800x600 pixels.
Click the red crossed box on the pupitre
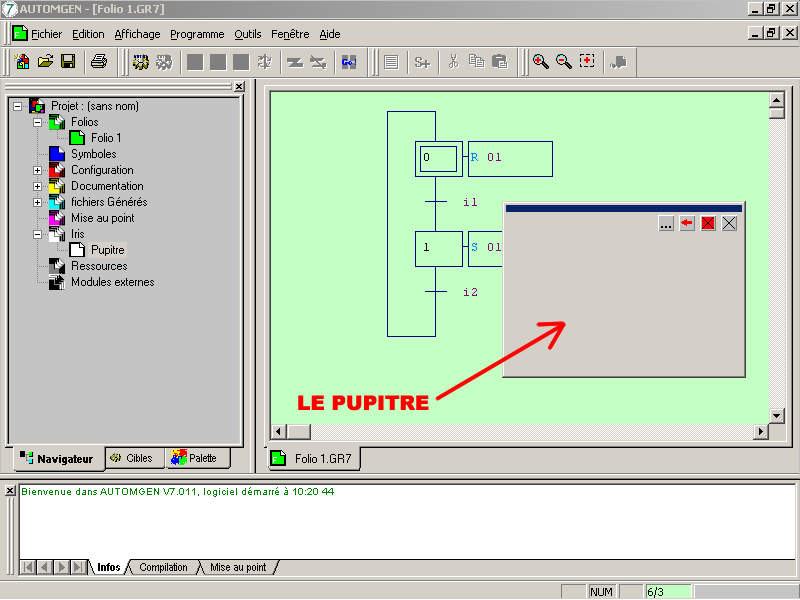(x=708, y=223)
